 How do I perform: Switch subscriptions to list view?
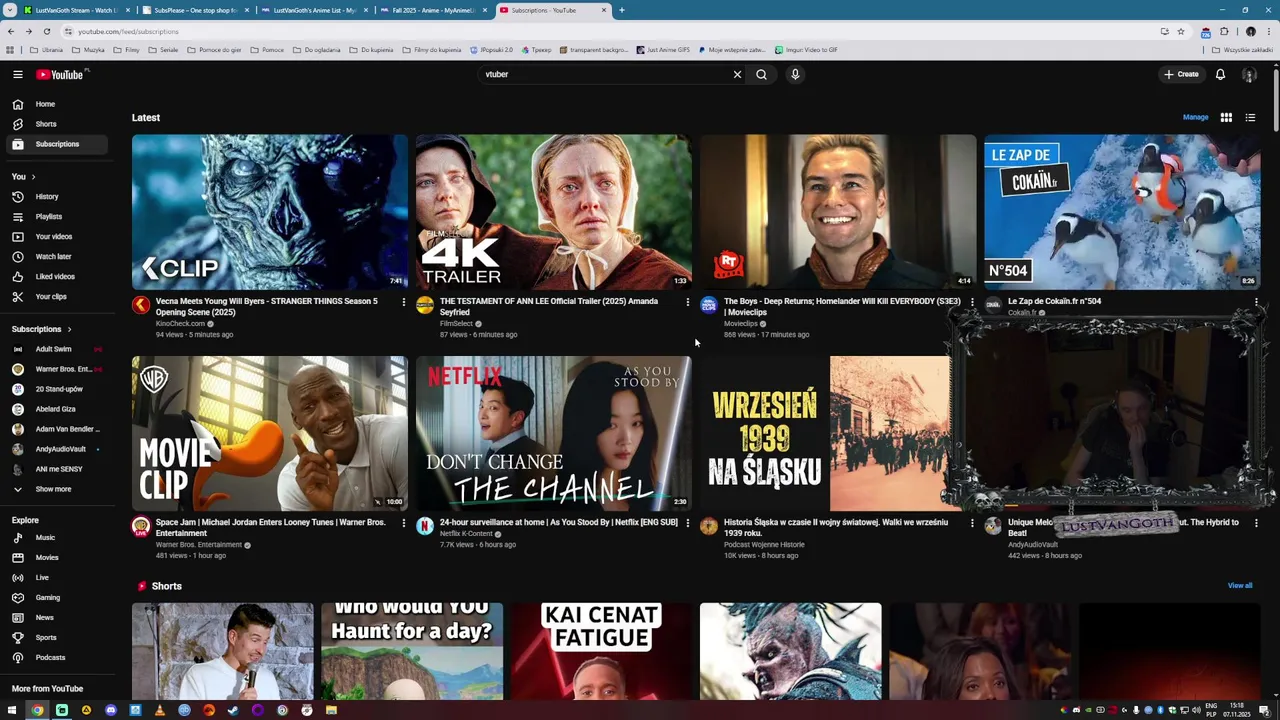(1250, 117)
